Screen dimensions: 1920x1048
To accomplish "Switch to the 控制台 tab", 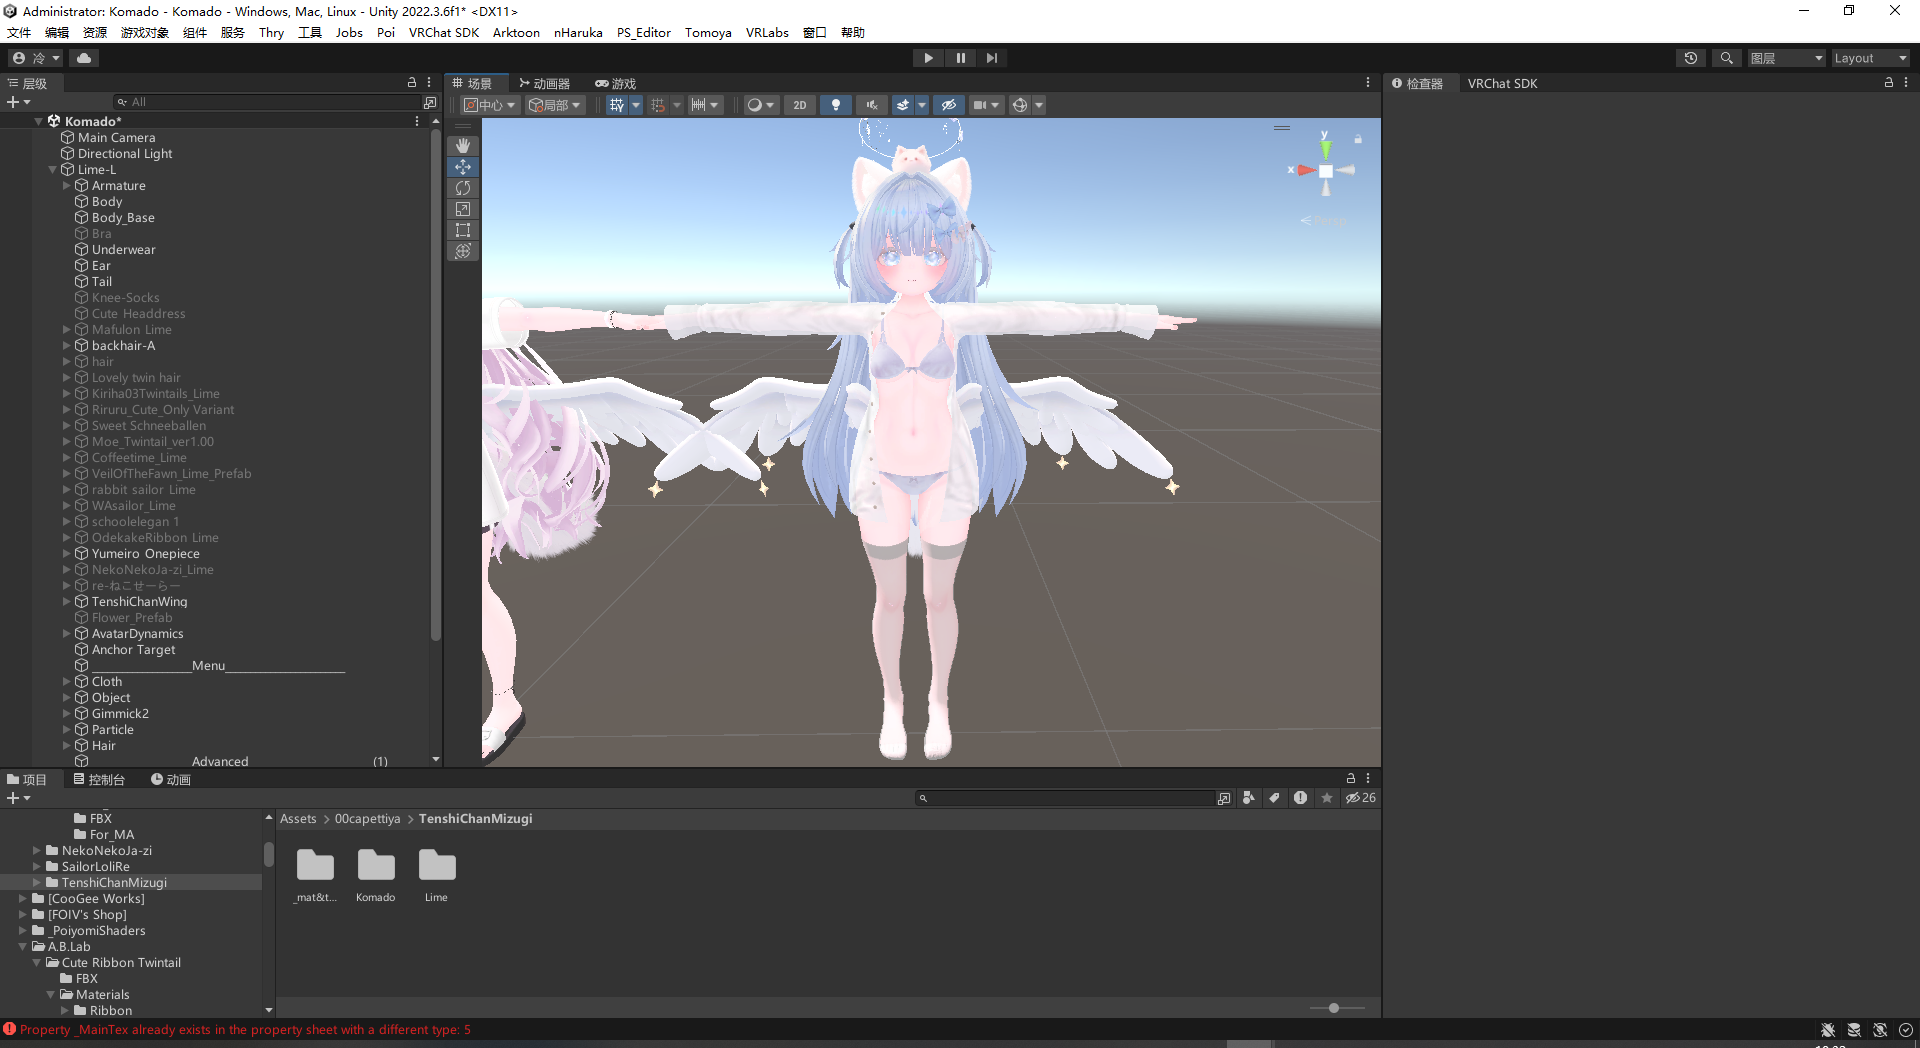I will pos(99,780).
